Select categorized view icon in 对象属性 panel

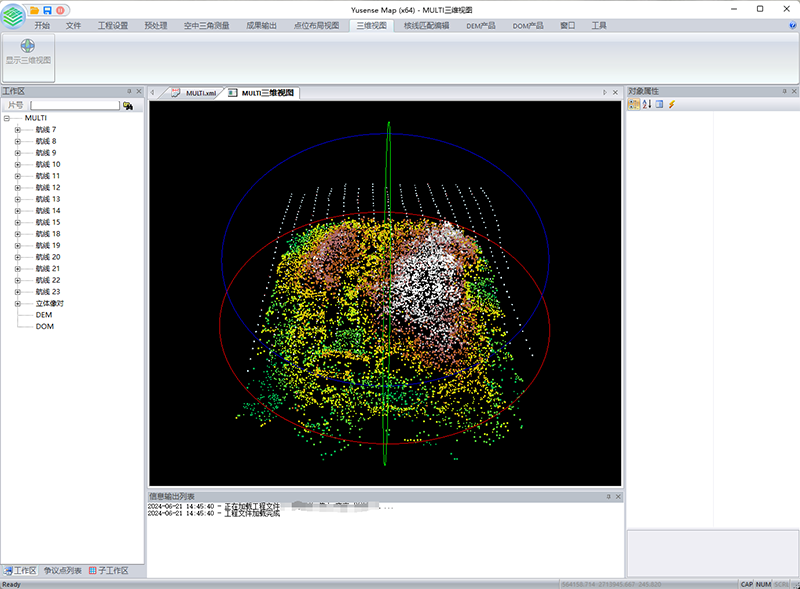click(x=633, y=104)
